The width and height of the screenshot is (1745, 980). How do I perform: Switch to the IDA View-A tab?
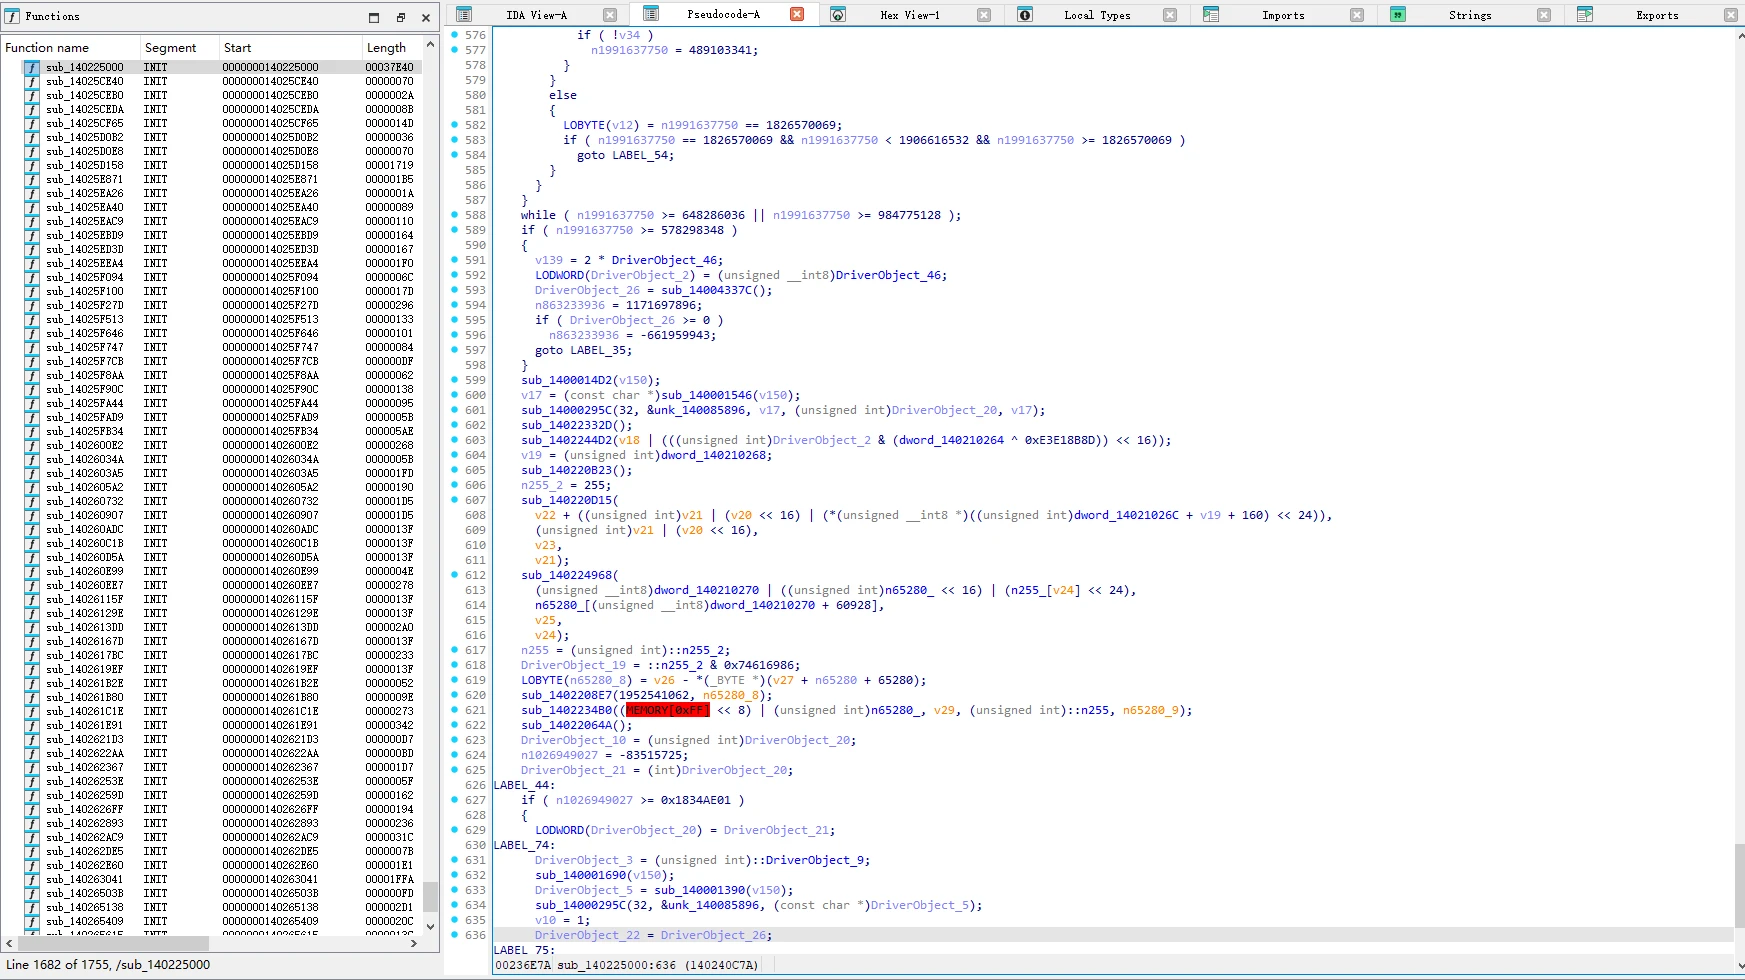[536, 15]
